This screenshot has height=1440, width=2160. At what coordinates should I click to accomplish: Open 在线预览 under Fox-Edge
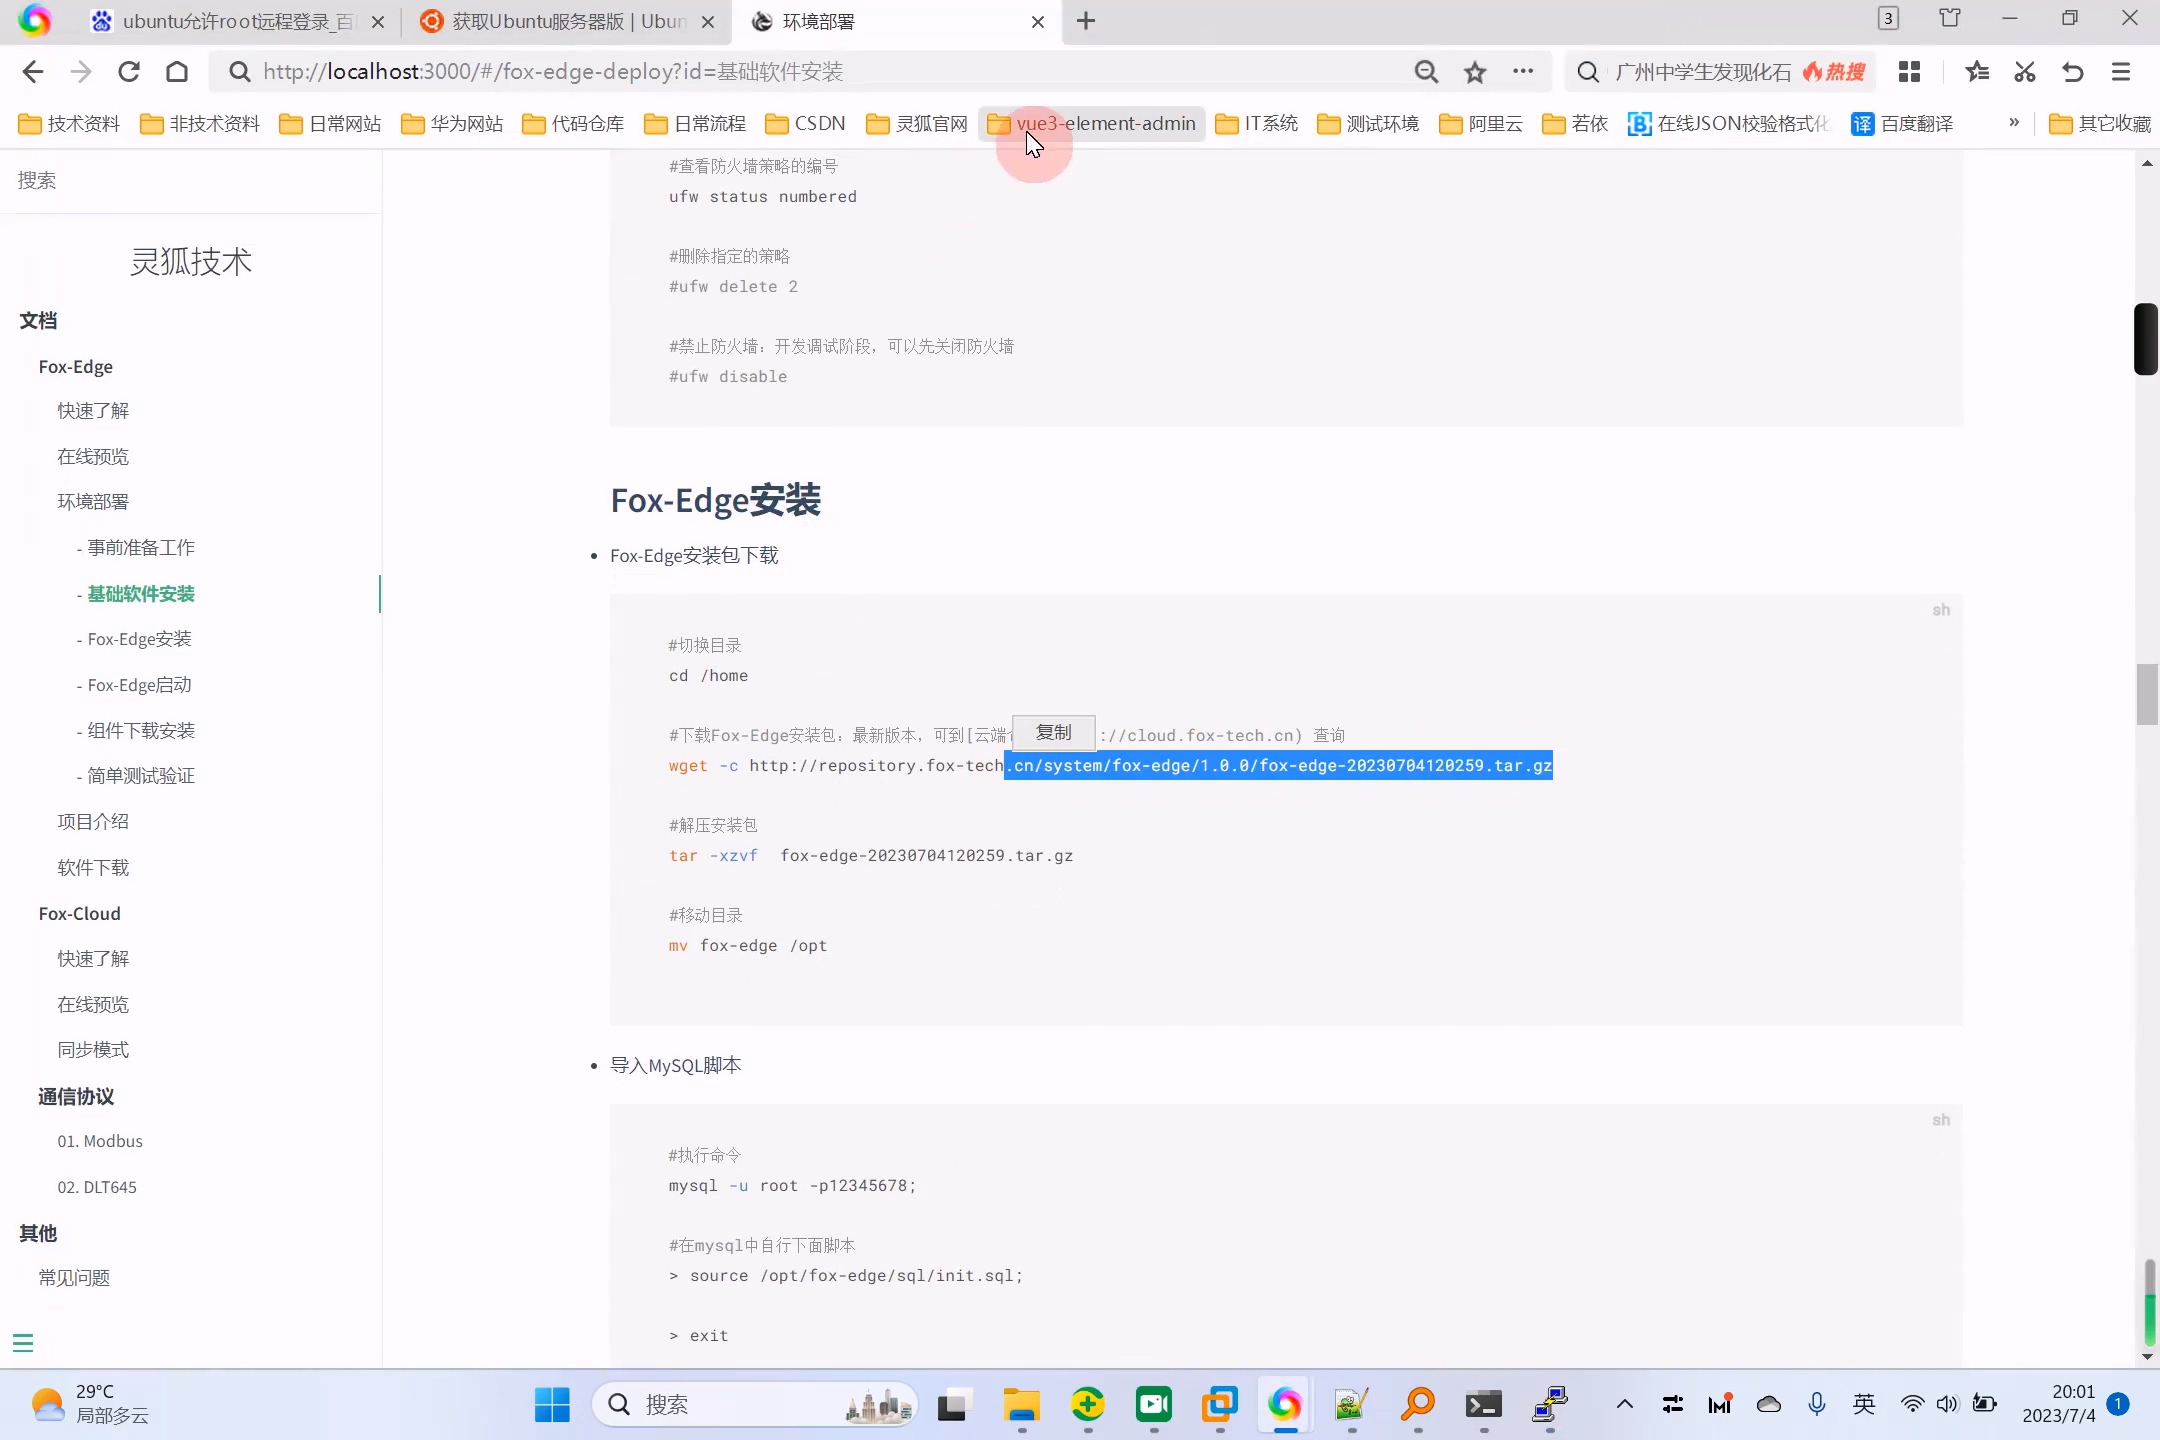pyautogui.click(x=93, y=457)
